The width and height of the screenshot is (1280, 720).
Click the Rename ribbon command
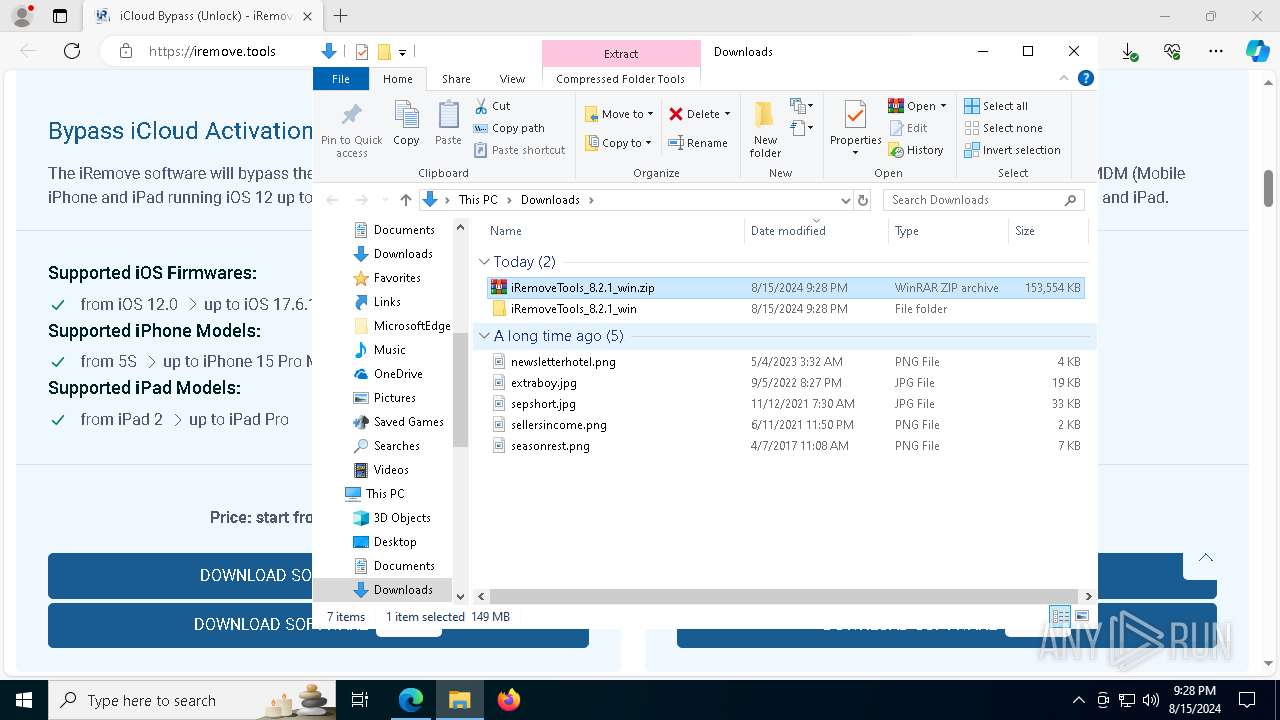[x=698, y=143]
